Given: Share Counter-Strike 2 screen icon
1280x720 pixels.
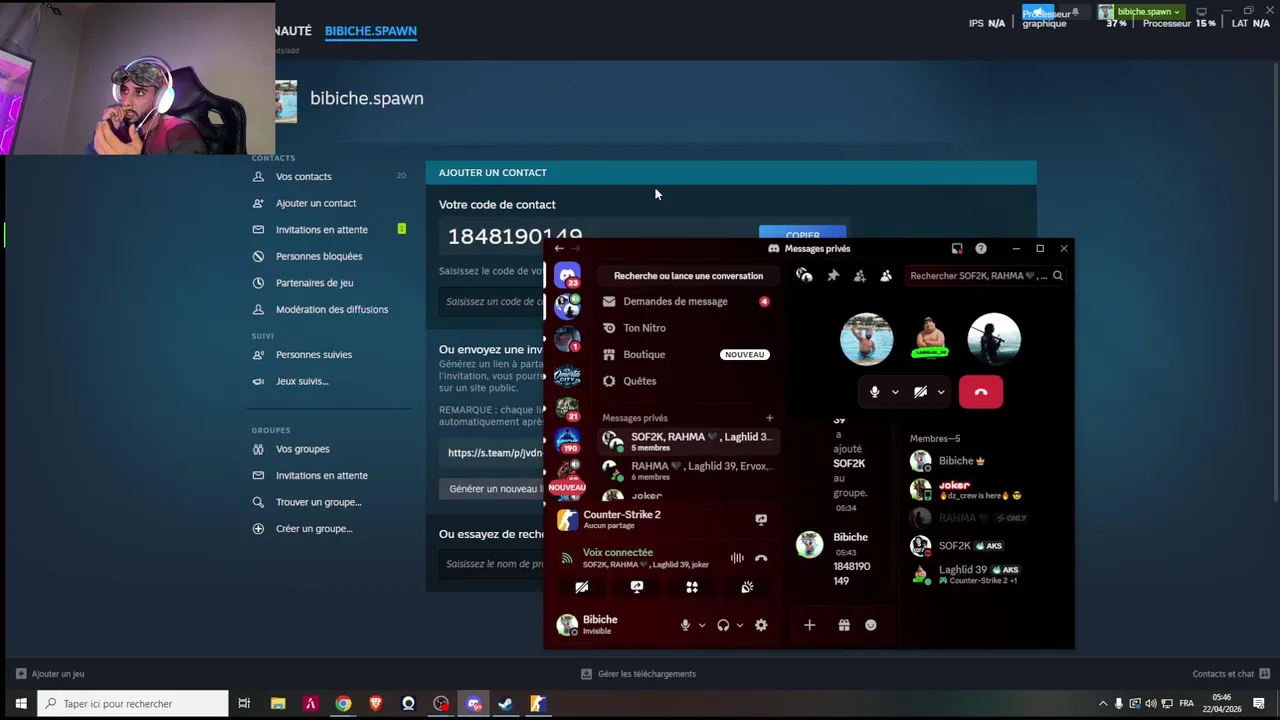Looking at the screenshot, I should coord(761,520).
